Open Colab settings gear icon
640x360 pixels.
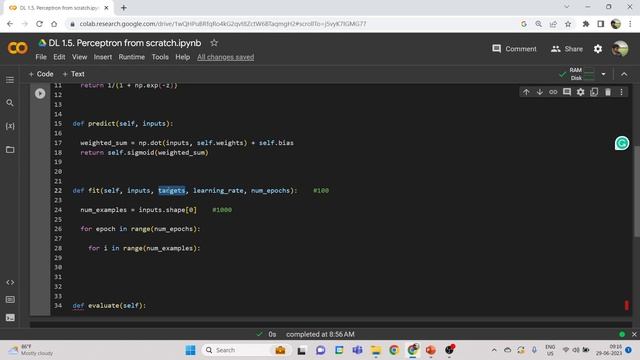(598, 49)
